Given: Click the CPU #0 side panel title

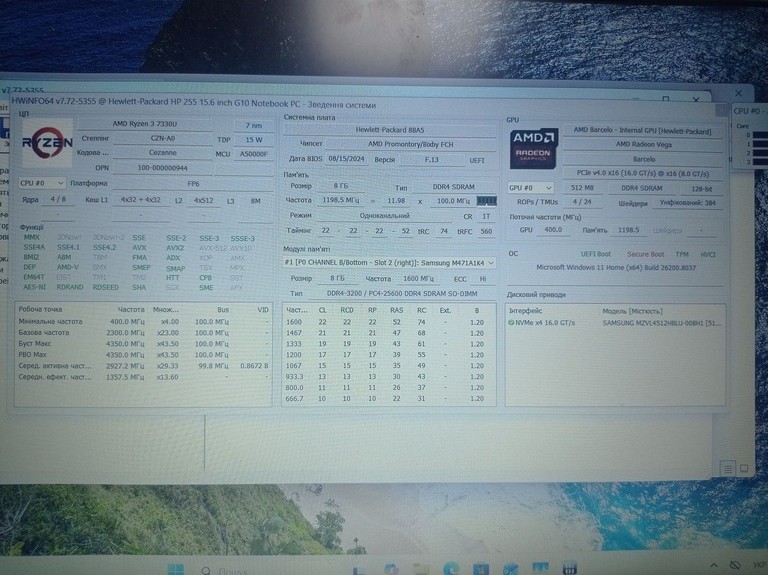Looking at the screenshot, I should click(748, 111).
